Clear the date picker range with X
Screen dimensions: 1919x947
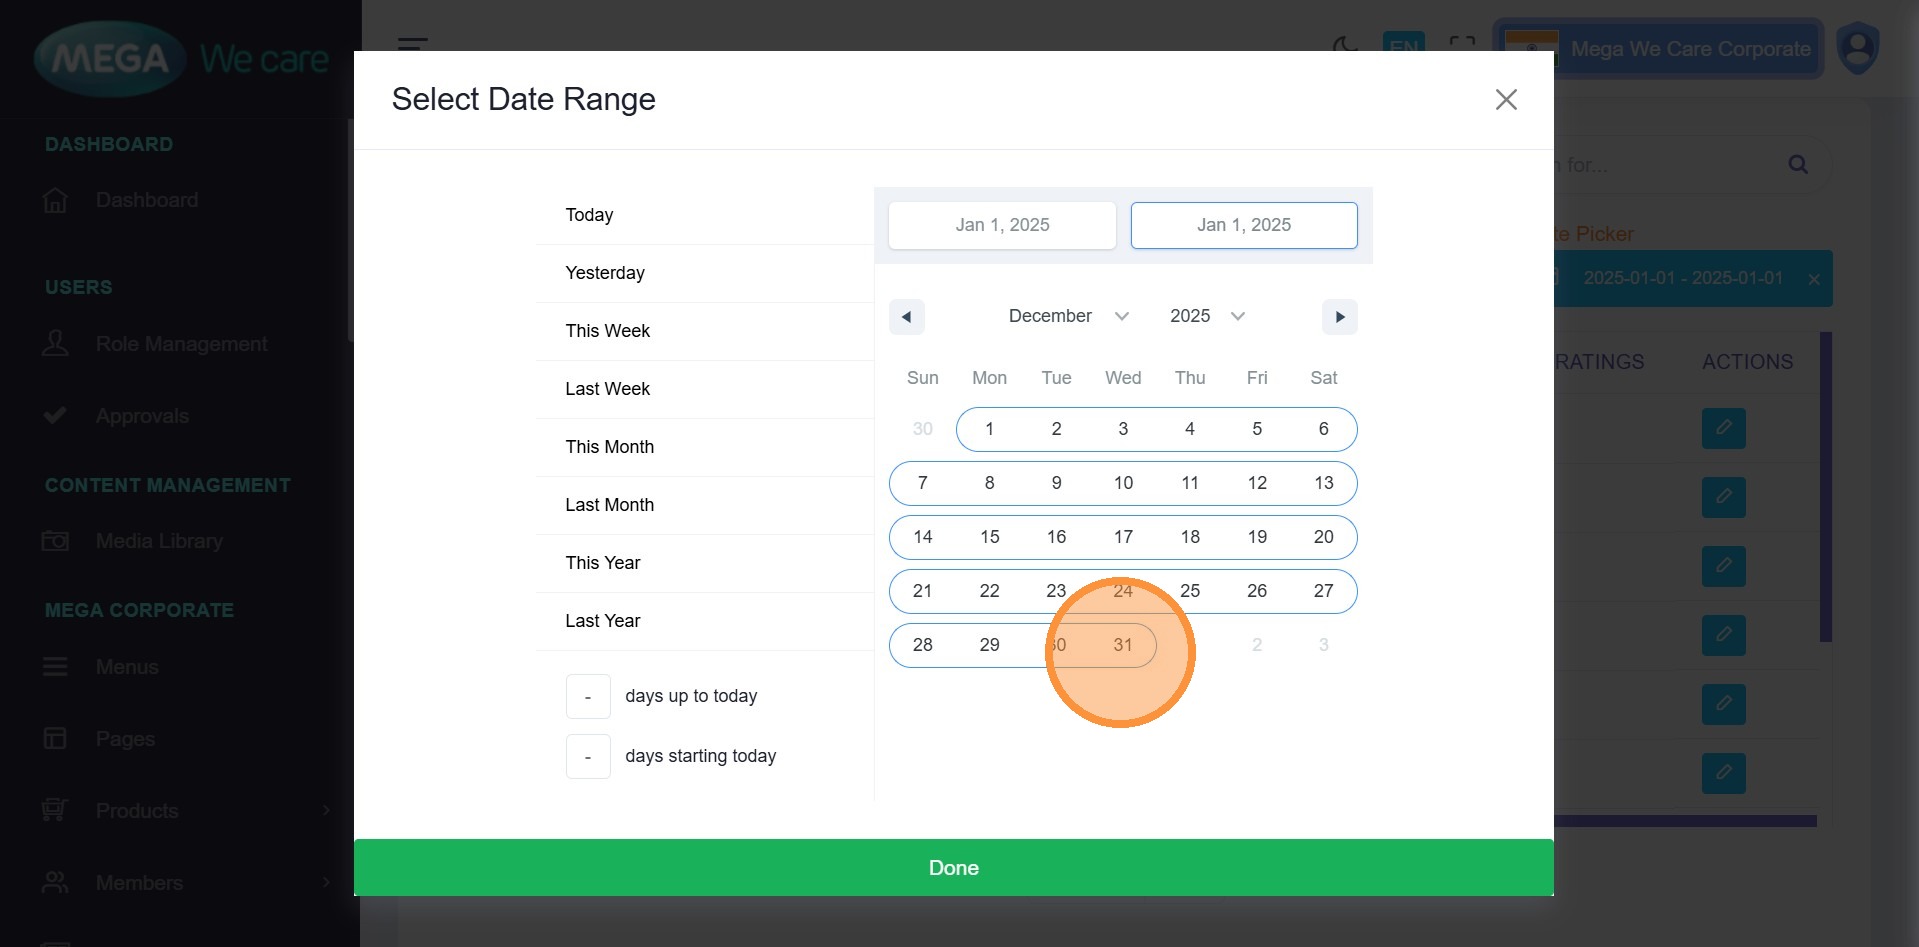coord(1813,279)
